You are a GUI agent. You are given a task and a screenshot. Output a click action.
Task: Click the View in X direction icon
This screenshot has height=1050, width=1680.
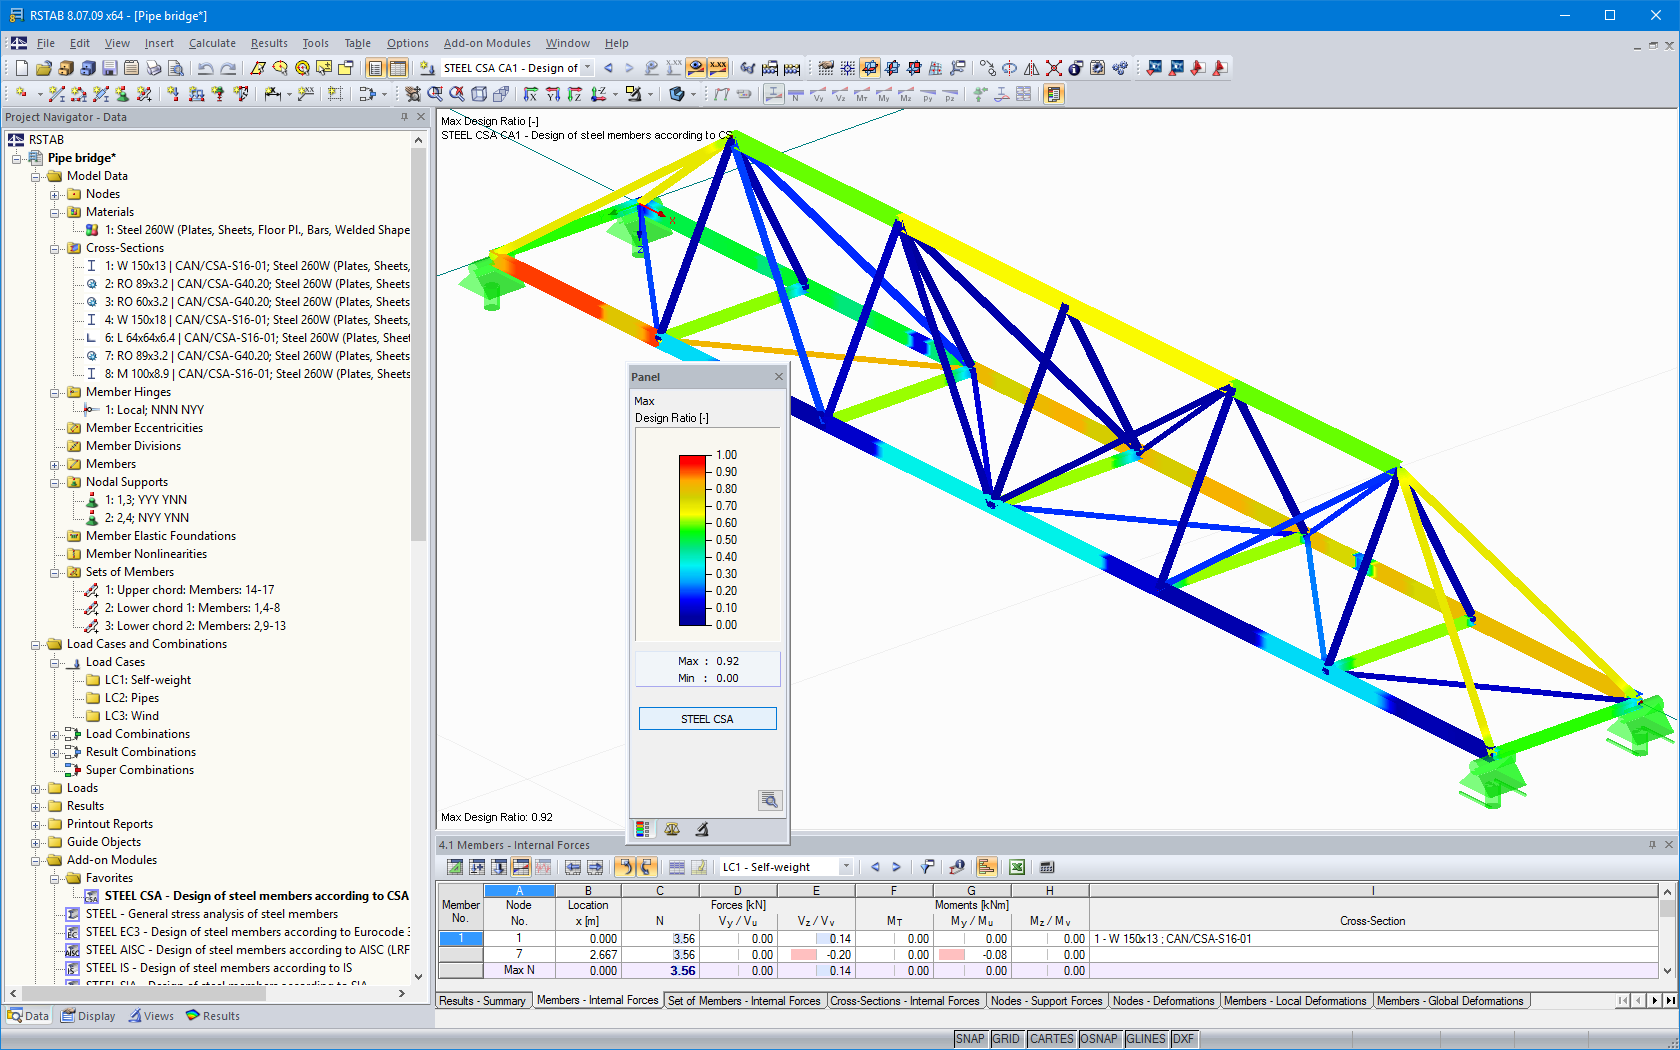[531, 94]
